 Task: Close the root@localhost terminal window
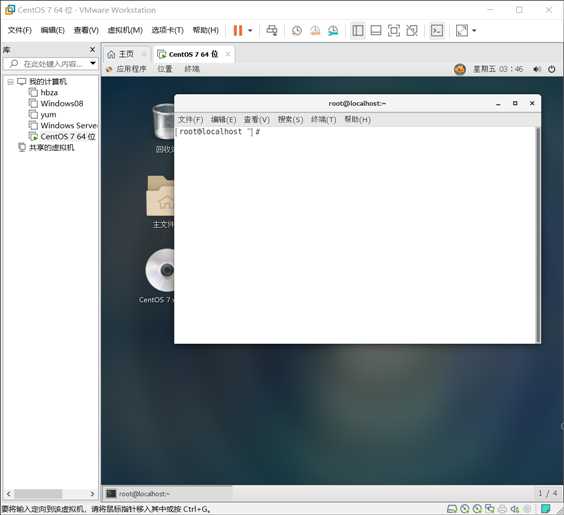click(x=532, y=103)
